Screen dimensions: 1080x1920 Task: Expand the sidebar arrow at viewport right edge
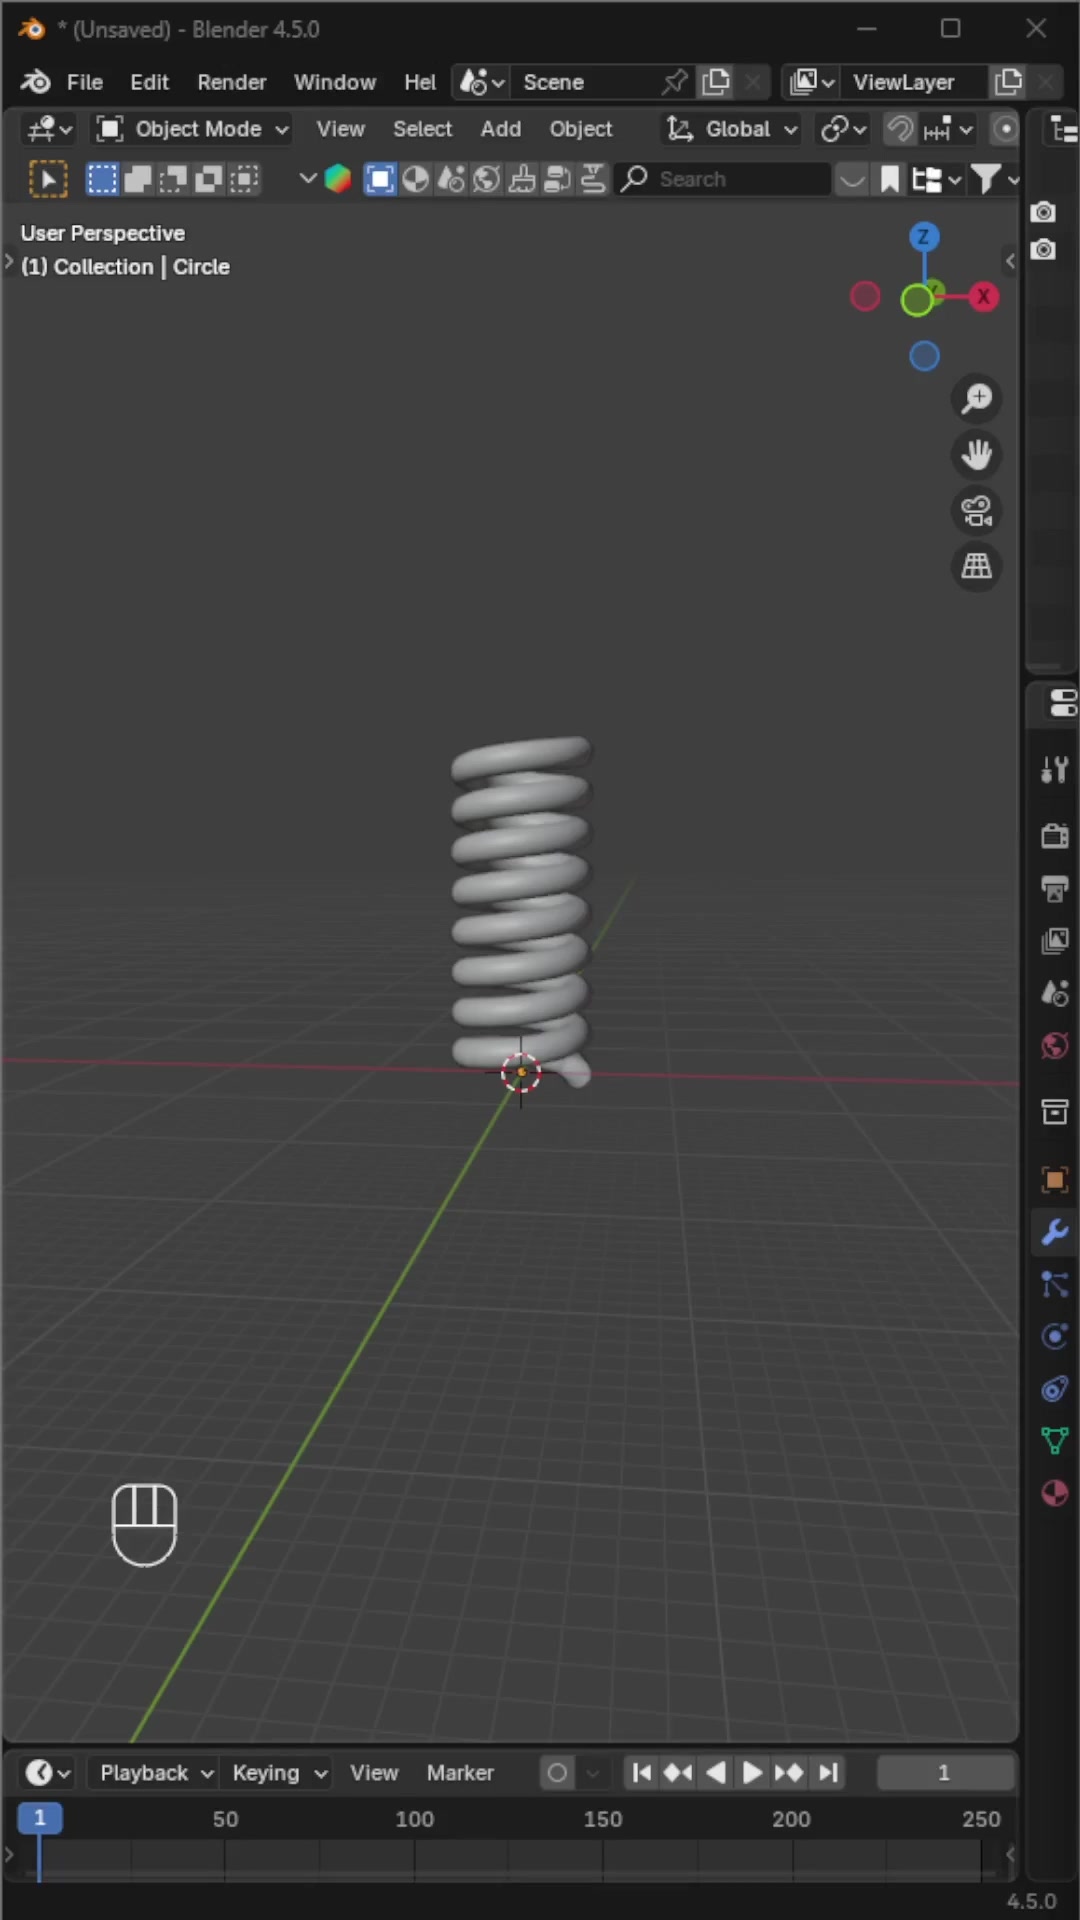coord(1010,261)
